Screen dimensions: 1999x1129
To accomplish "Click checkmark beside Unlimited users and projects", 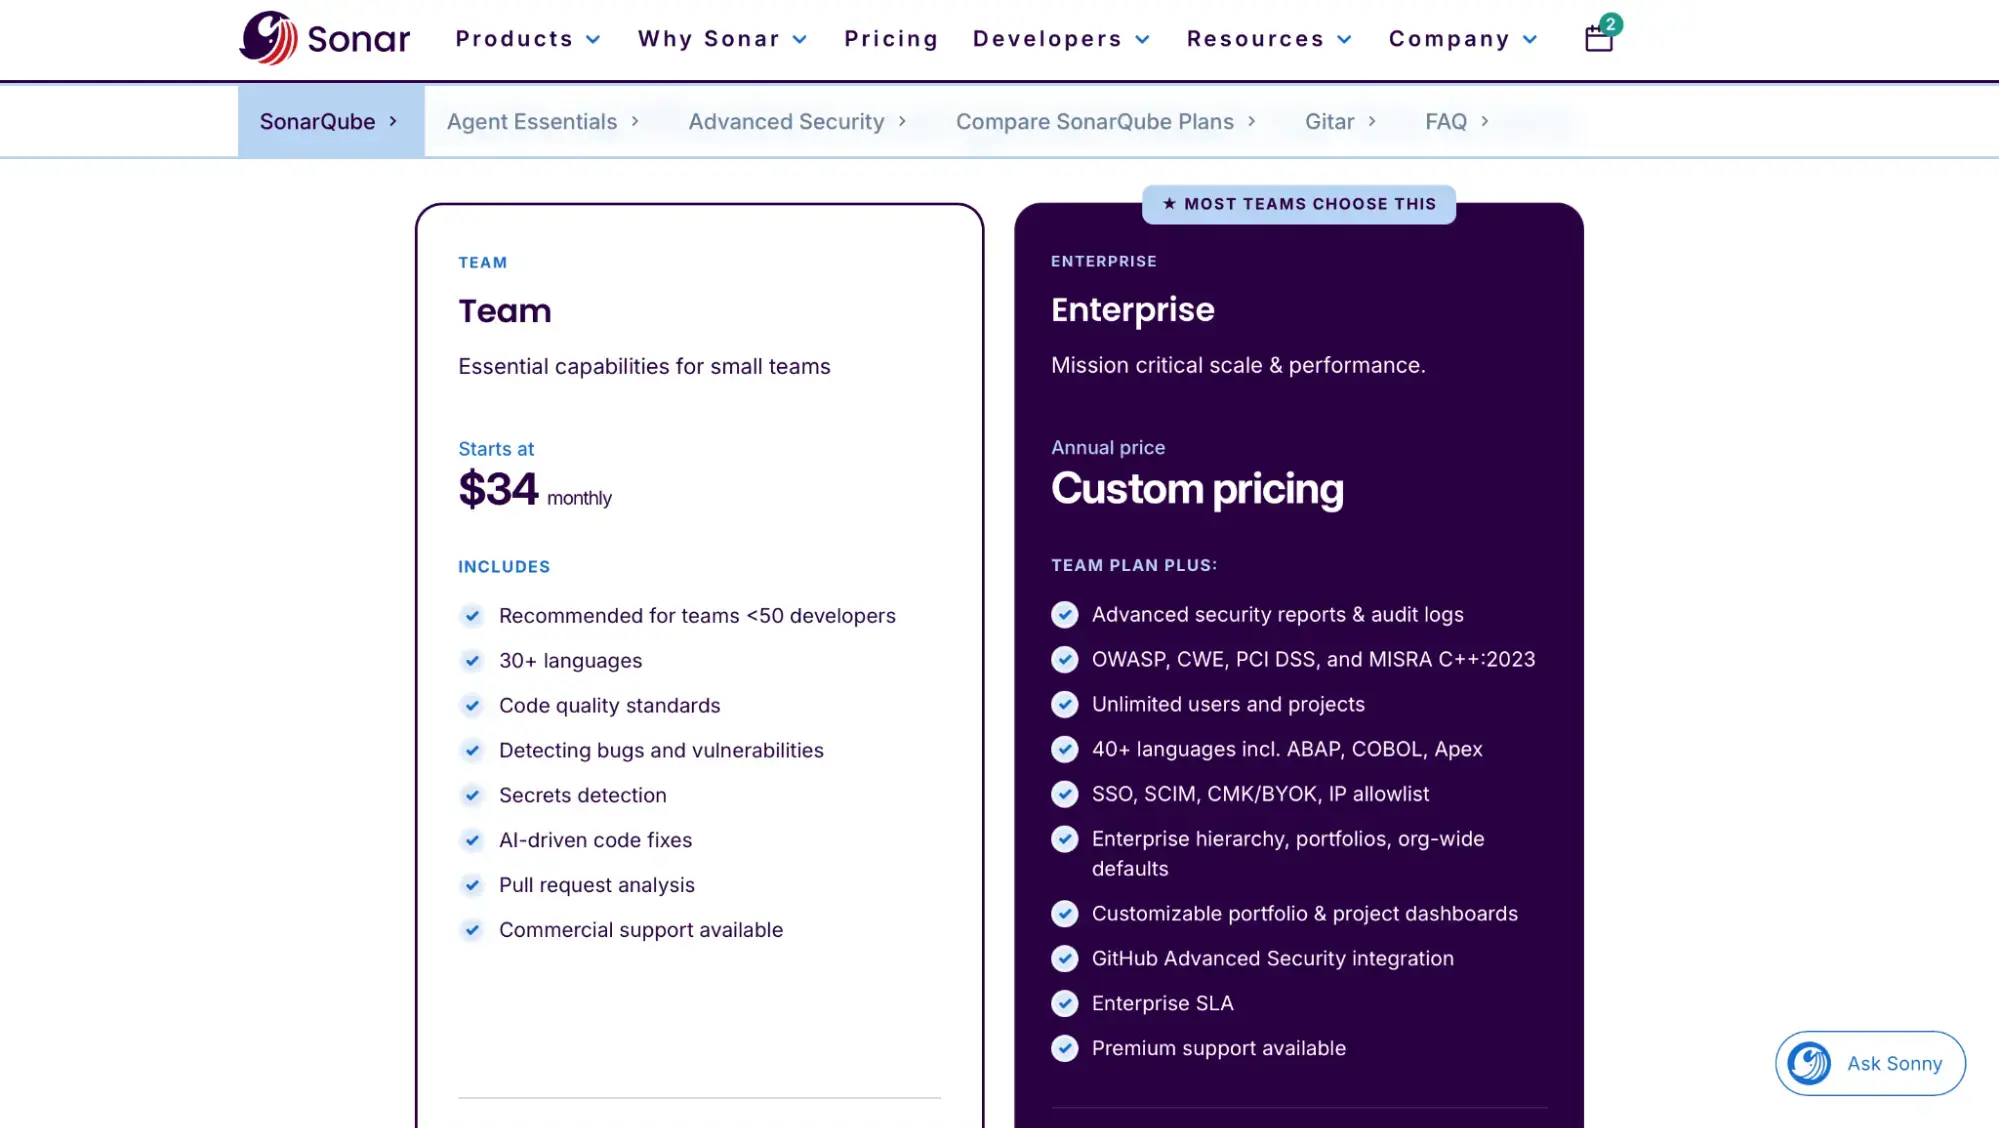I will [1065, 704].
